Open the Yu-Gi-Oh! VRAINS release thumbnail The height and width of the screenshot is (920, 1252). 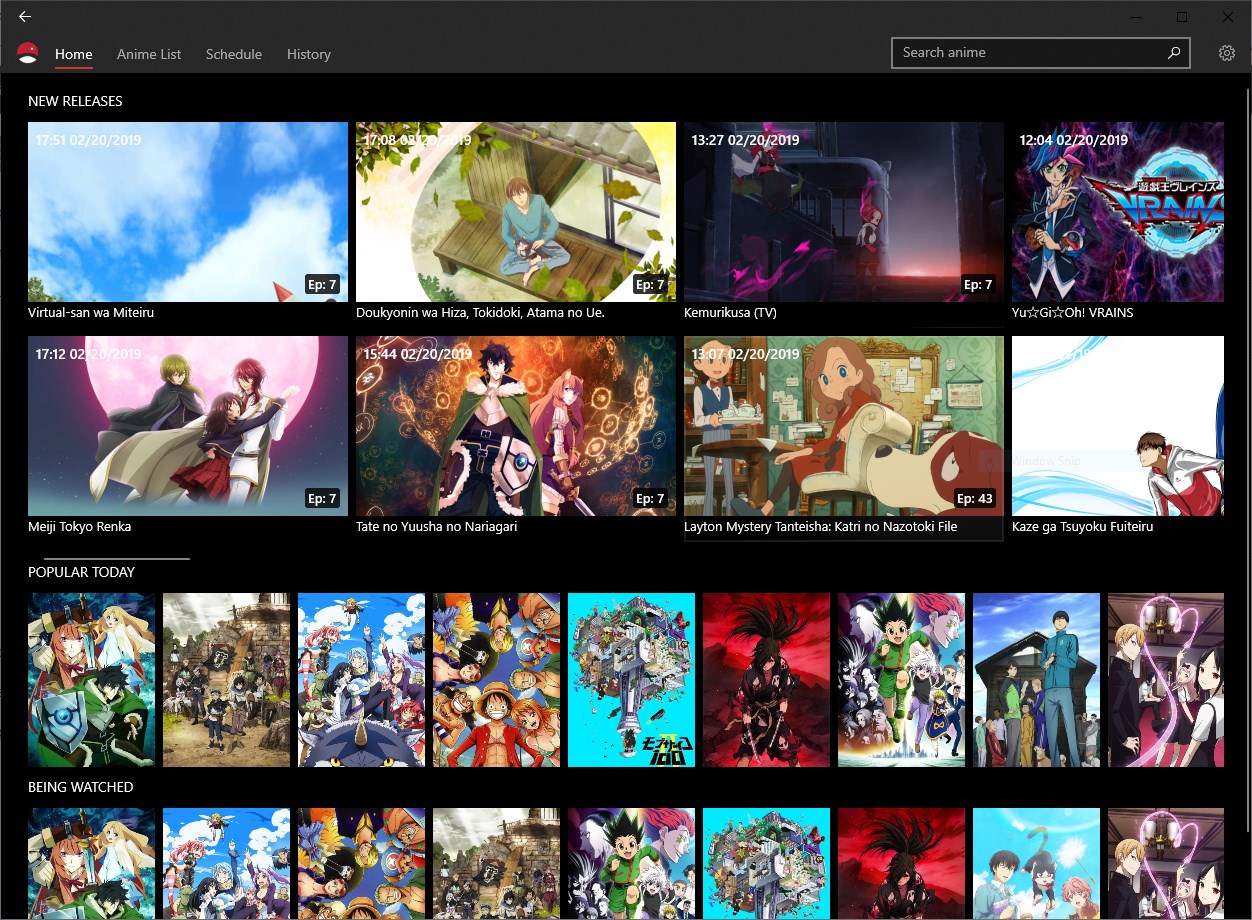click(x=1118, y=212)
